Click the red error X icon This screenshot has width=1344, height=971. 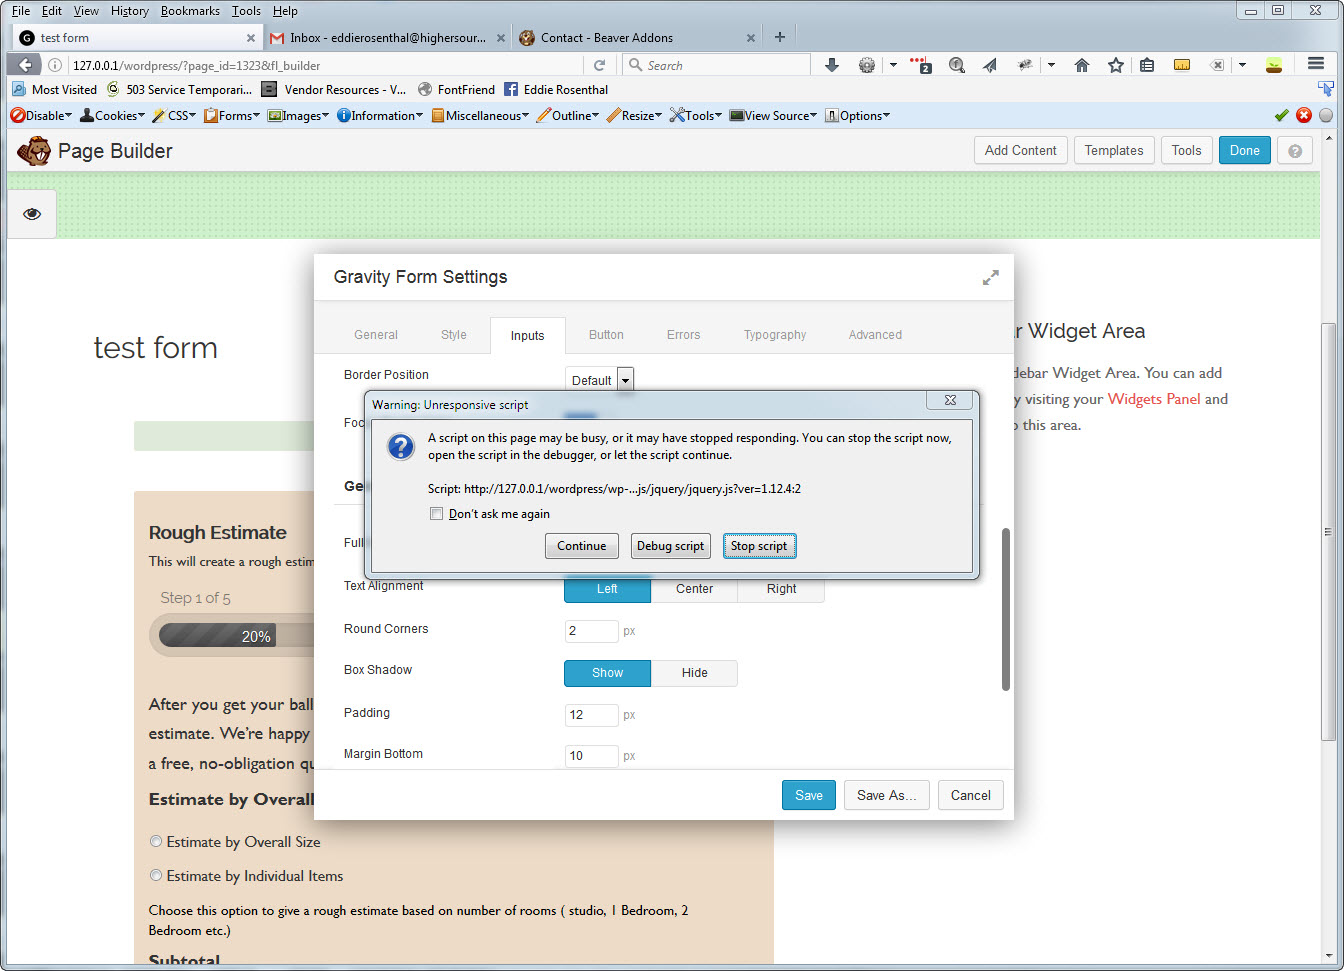click(1304, 115)
